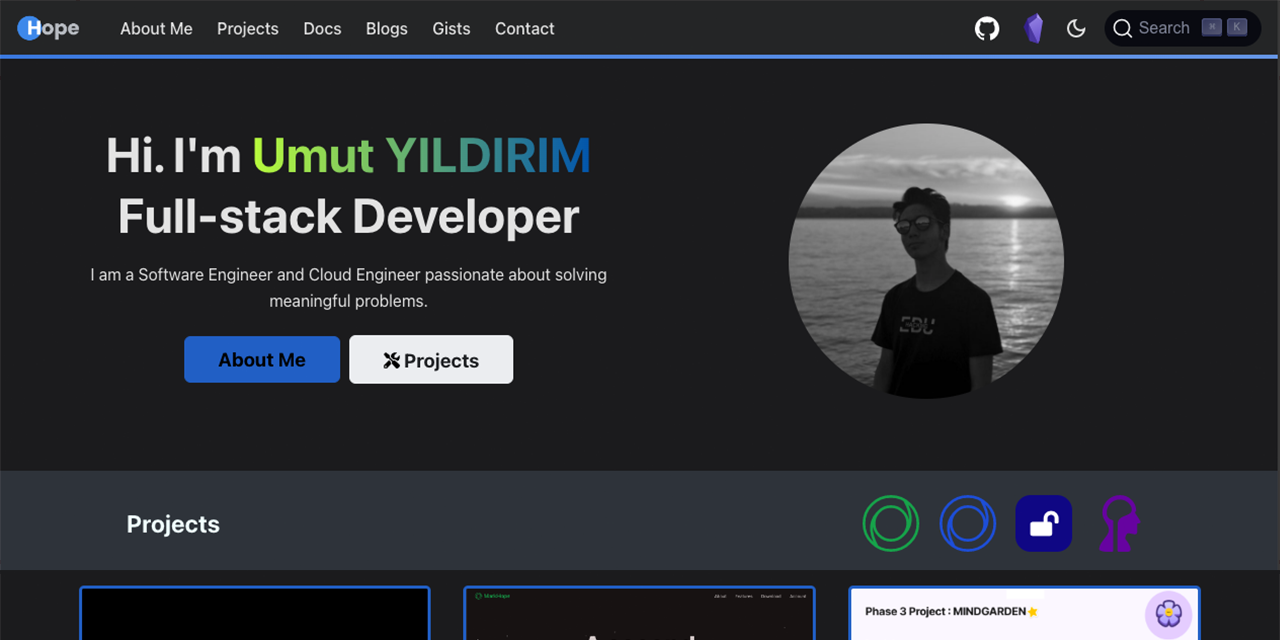Click the Hope logo in the navbar
The height and width of the screenshot is (640, 1280).
click(x=48, y=28)
